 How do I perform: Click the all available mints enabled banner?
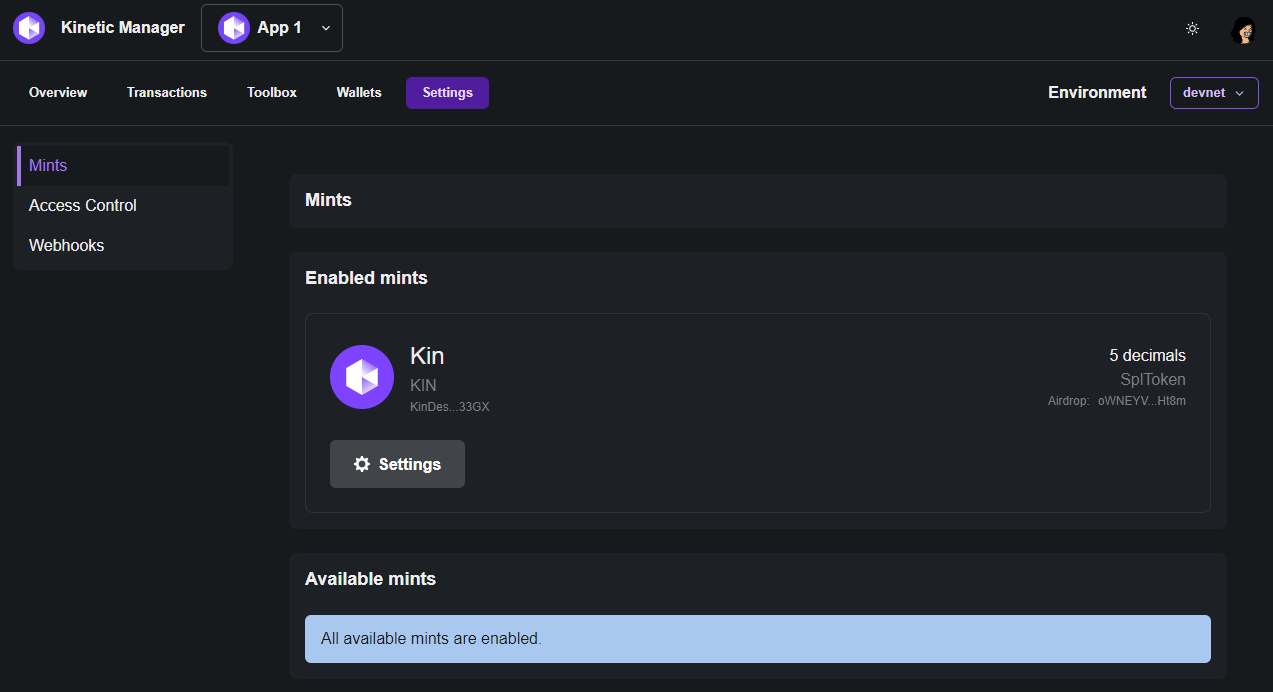(757, 638)
